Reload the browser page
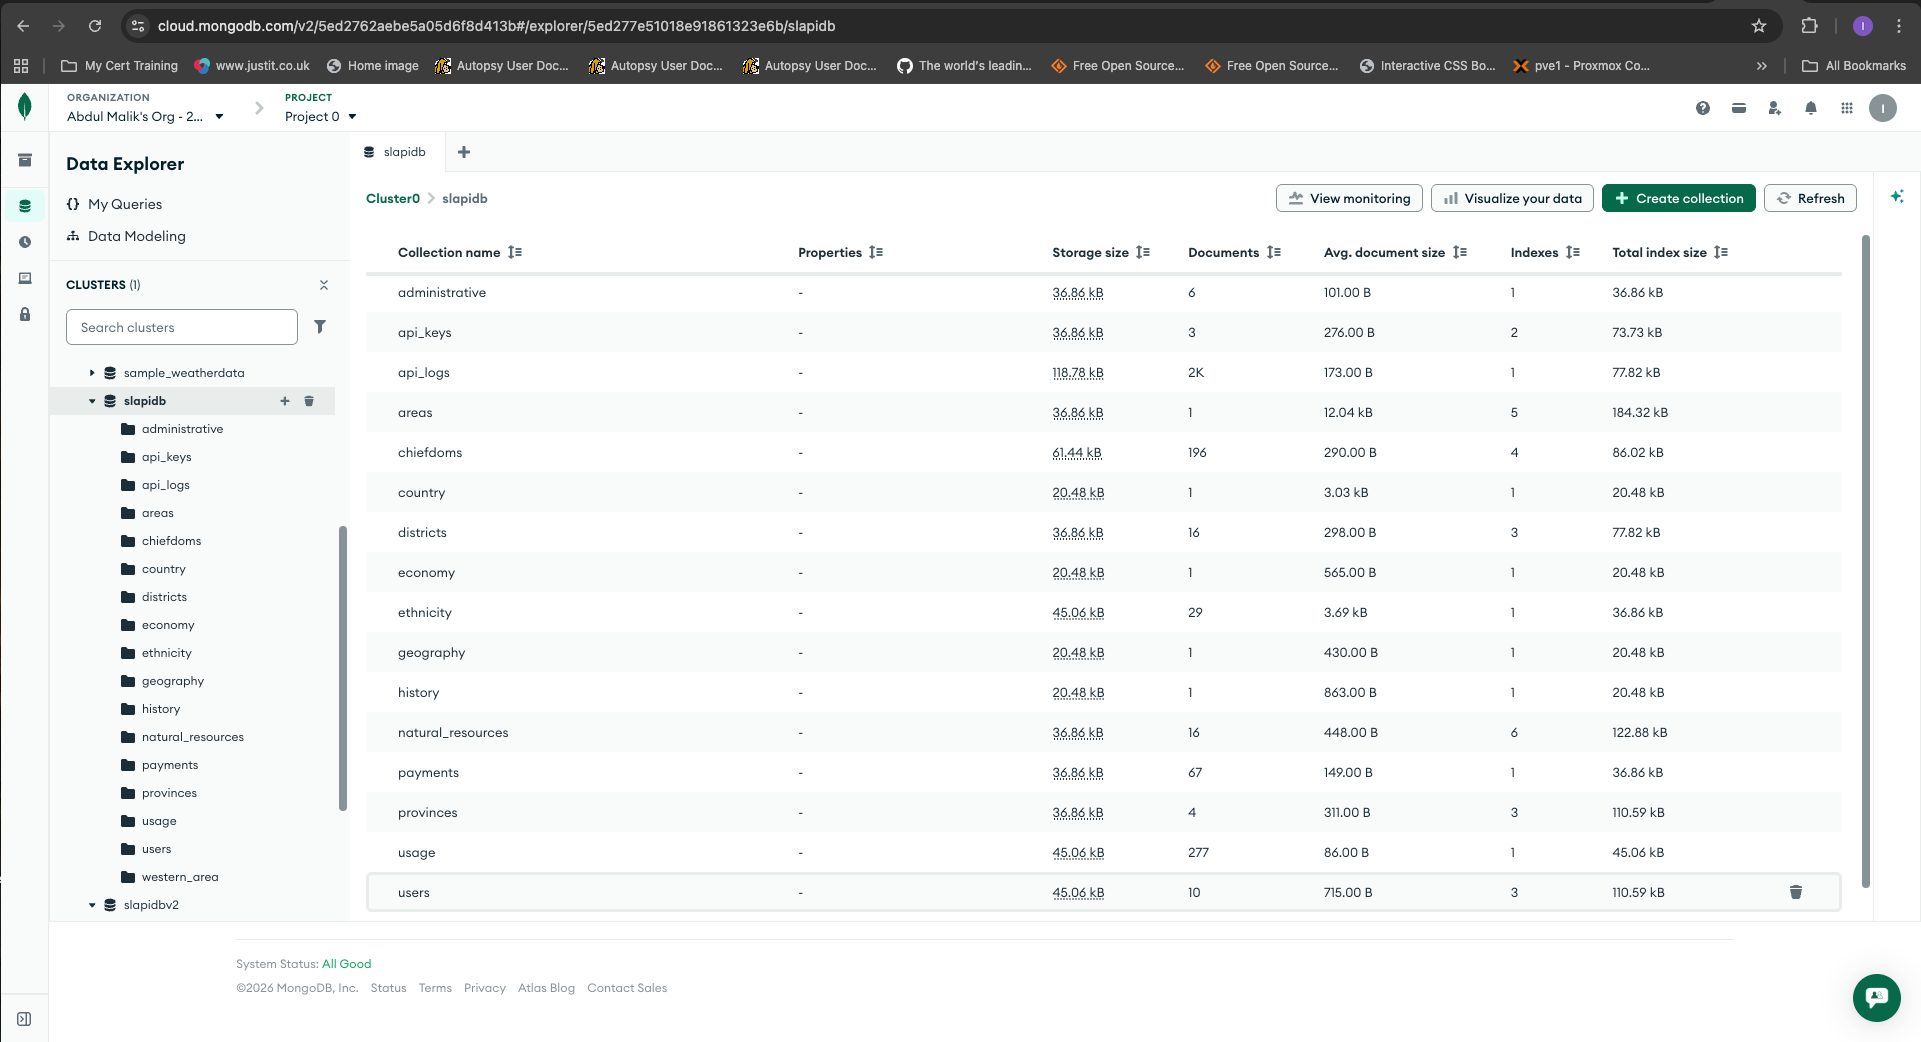This screenshot has width=1921, height=1042. coord(95,26)
